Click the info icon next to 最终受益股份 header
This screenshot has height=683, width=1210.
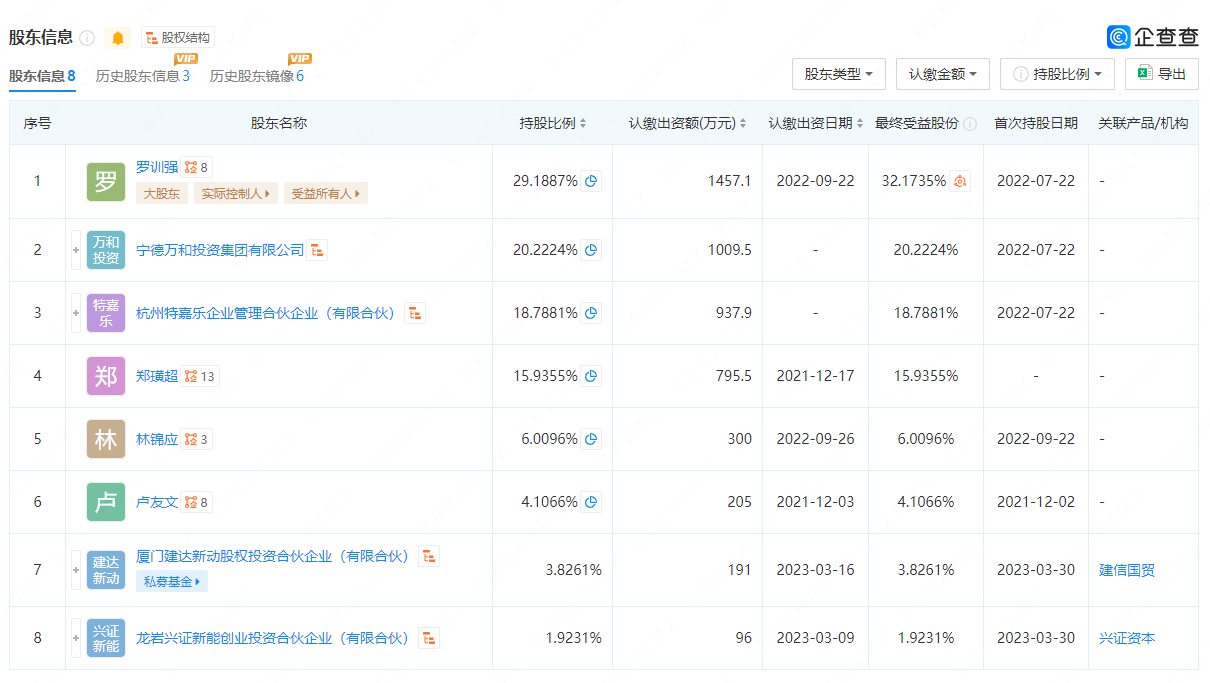(968, 124)
